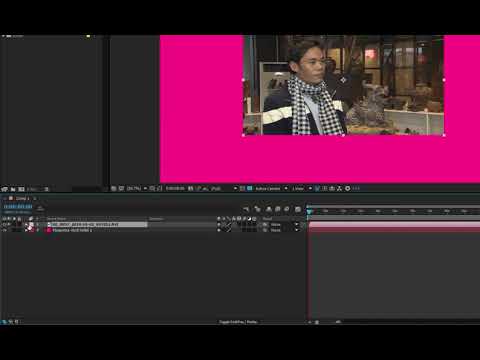Create new composition icon in Project panel
The image size is (480, 360).
coord(21,189)
